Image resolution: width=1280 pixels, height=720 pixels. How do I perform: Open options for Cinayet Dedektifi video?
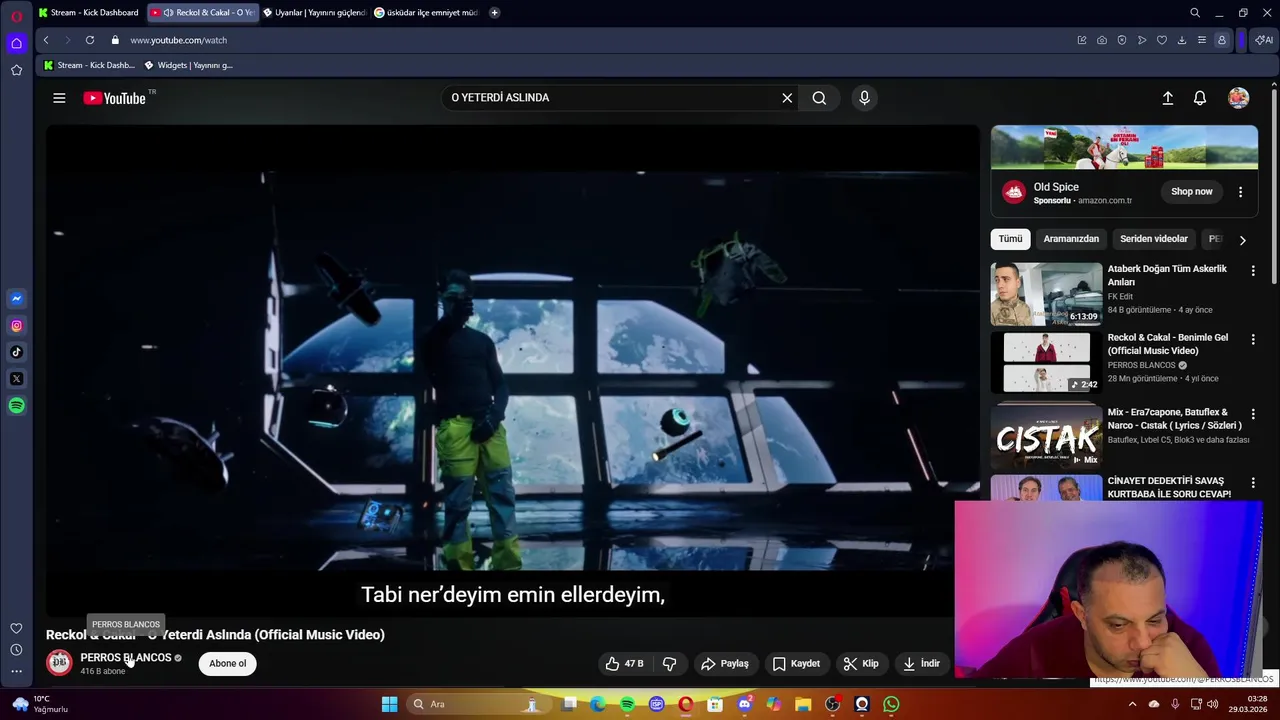(x=1252, y=483)
